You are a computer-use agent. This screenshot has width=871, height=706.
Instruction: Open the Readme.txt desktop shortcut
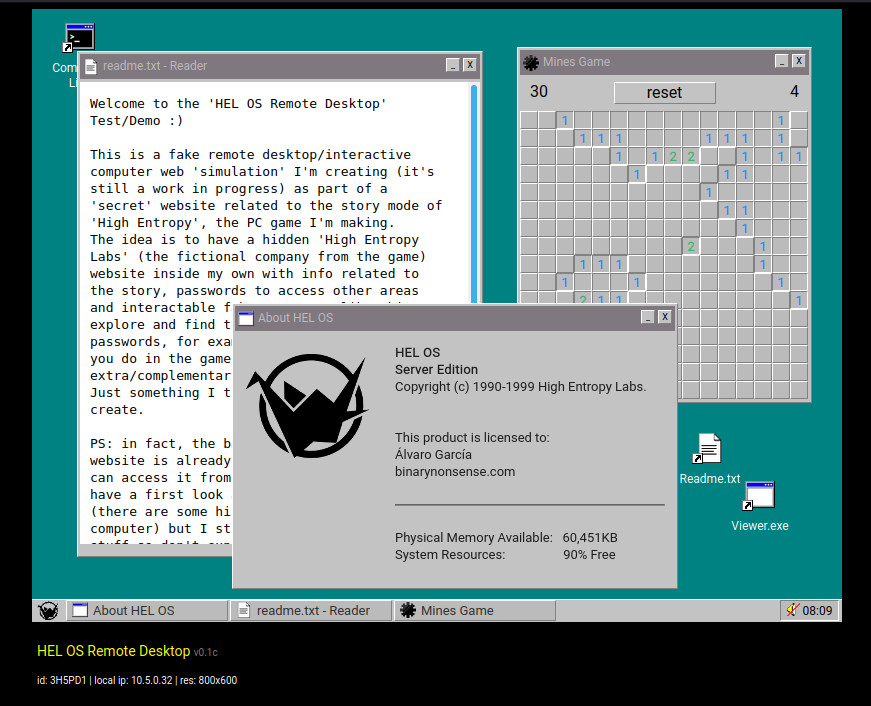(709, 459)
